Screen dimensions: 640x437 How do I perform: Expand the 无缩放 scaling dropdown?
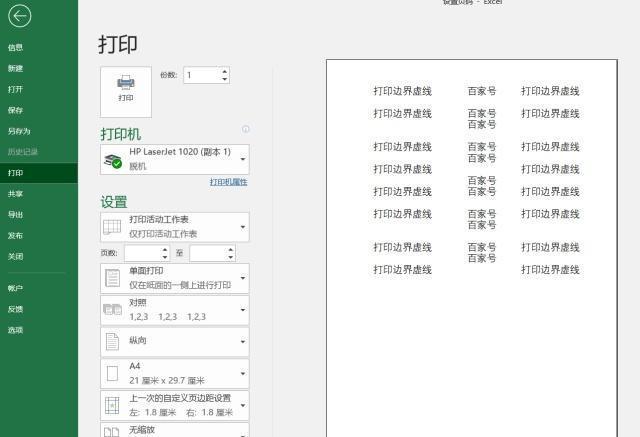[243, 431]
